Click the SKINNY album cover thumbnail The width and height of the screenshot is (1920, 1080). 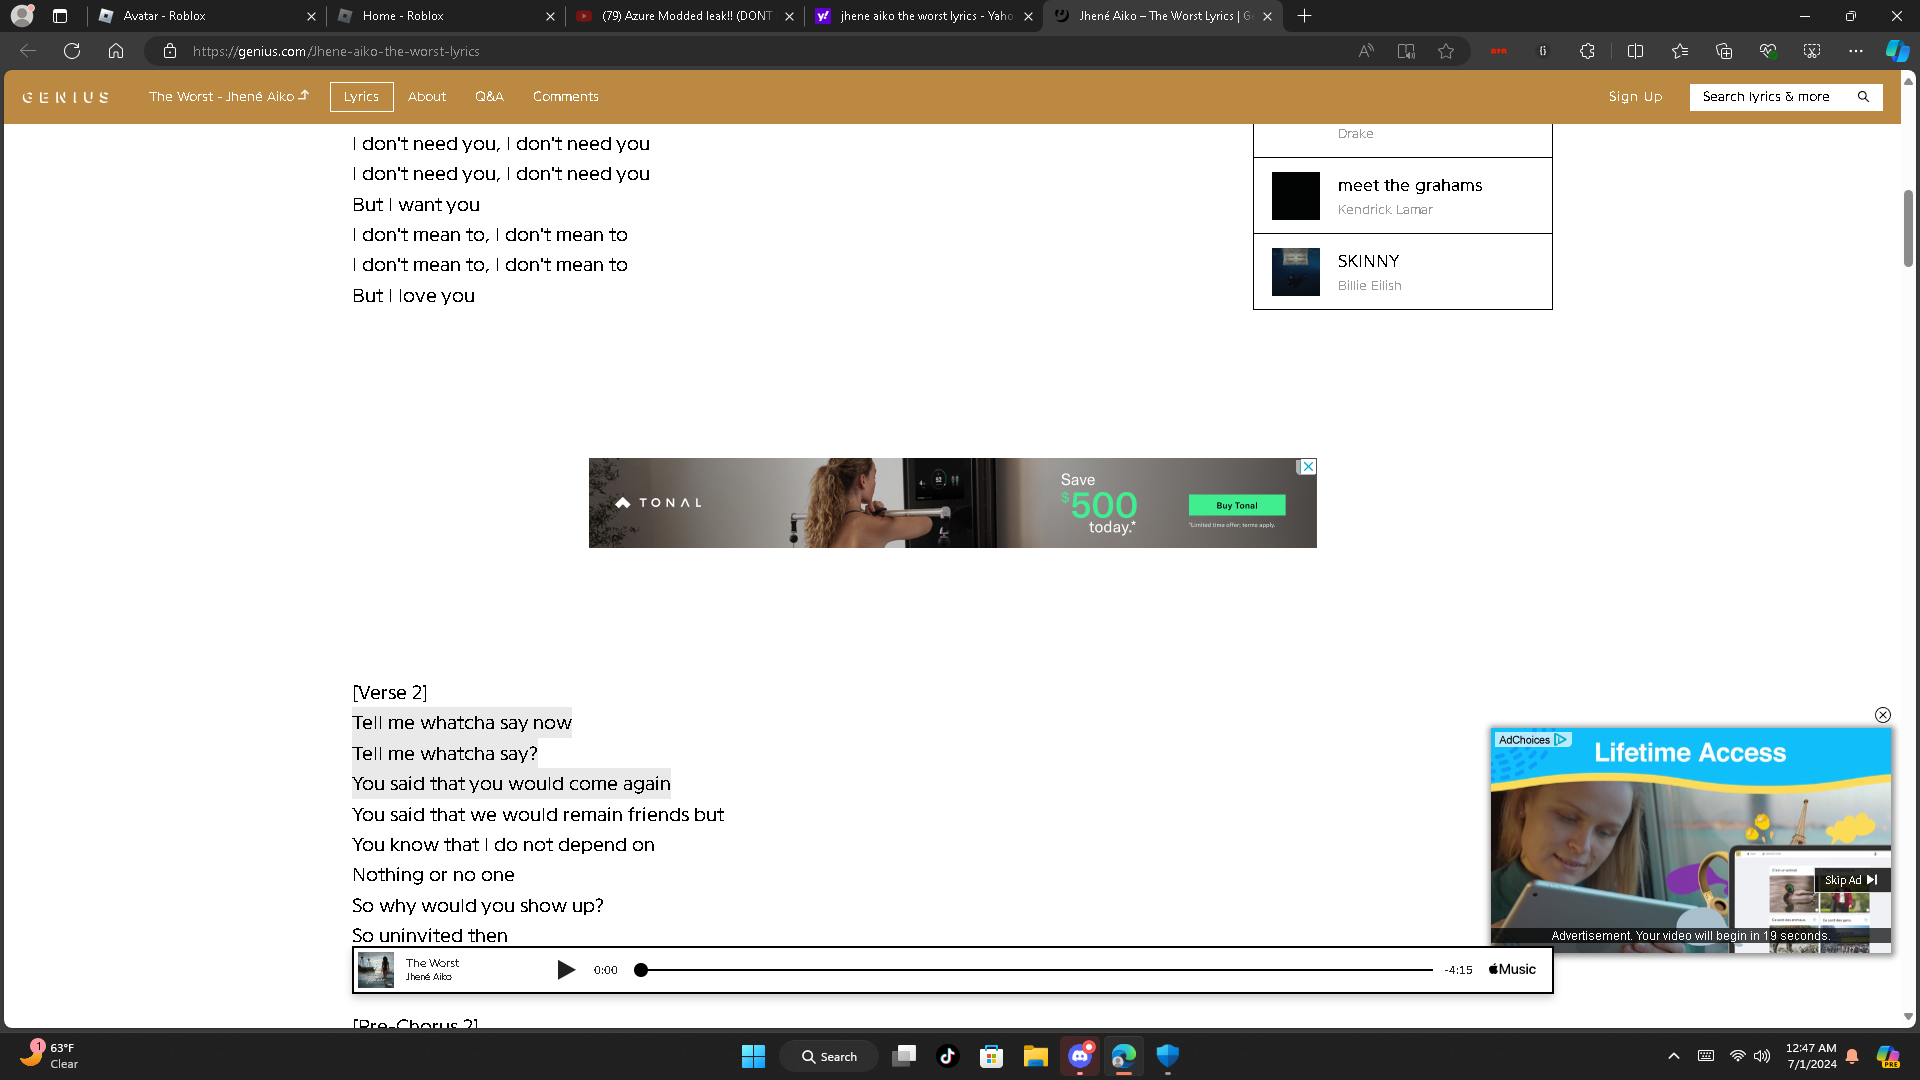click(x=1296, y=272)
